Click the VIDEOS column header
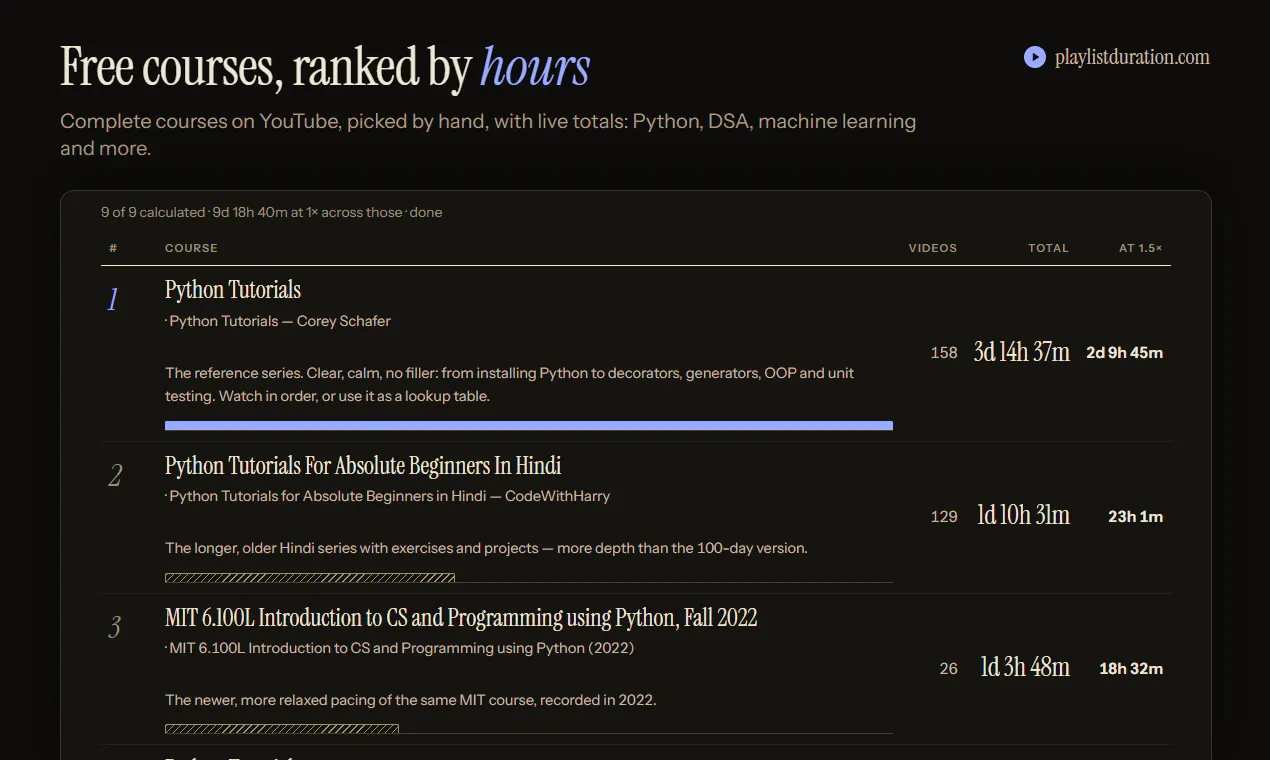 click(x=932, y=248)
